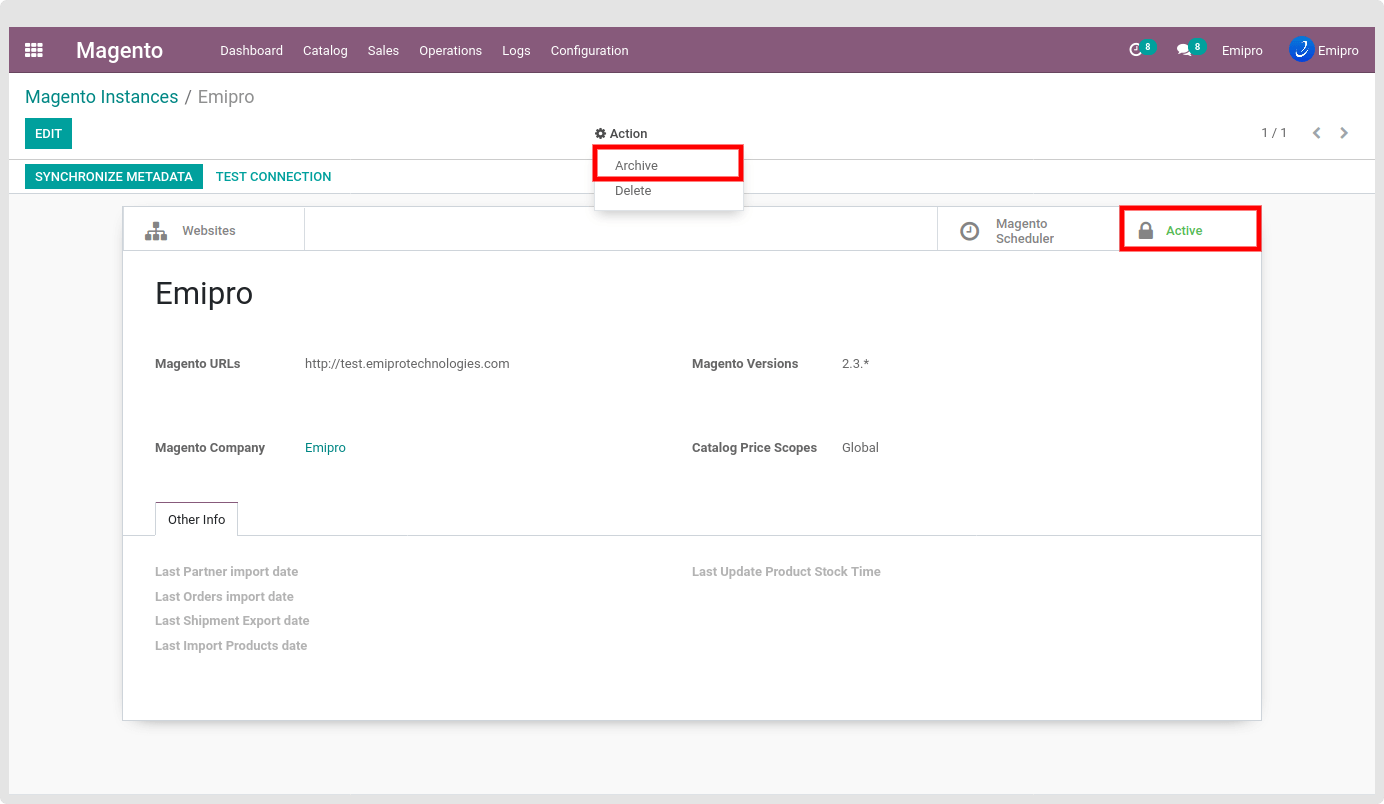Click SYNCHRONIZE METADATA button
The image size is (1384, 804).
[114, 177]
